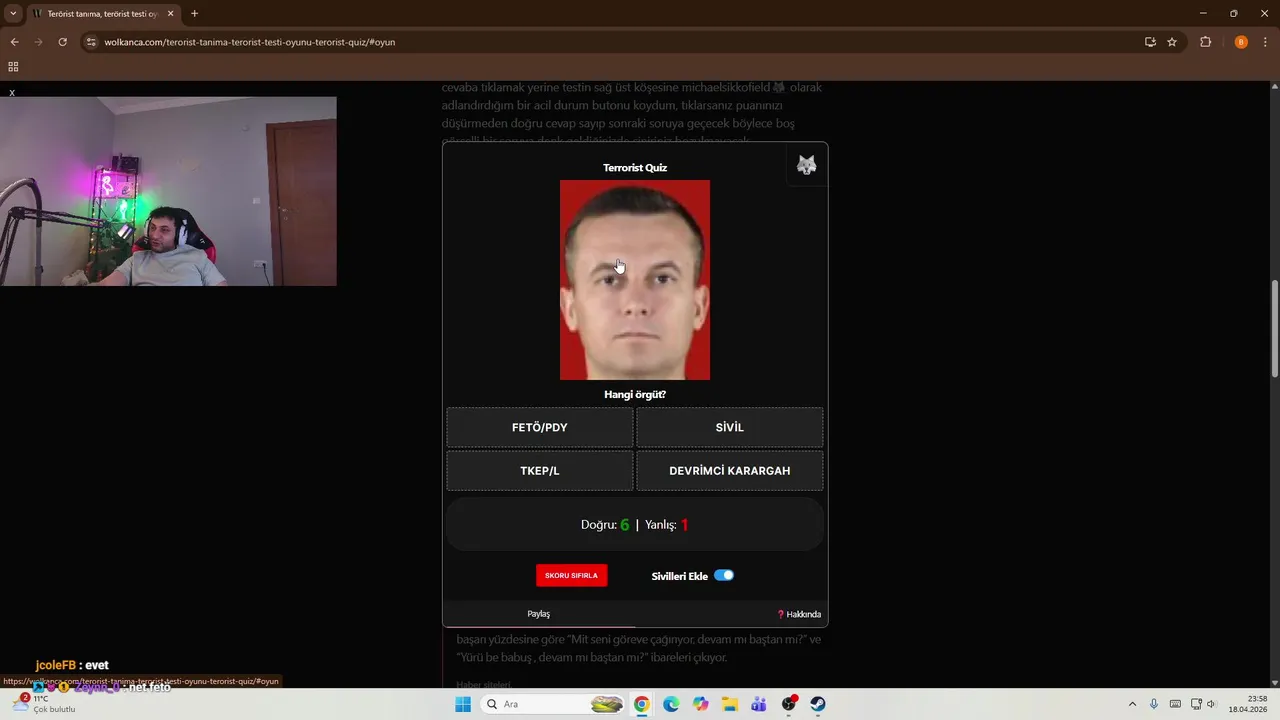
Task: Click the install/cast icon in address bar
Action: [x=1150, y=42]
